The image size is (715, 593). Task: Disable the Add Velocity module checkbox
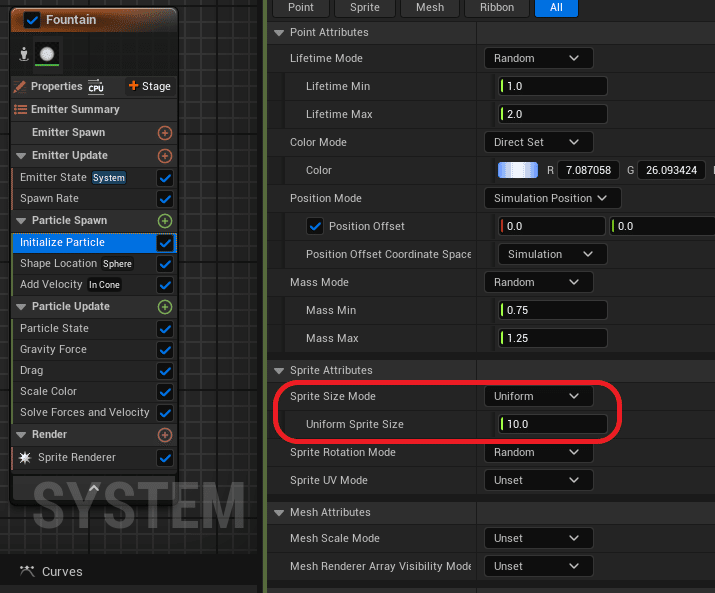(x=165, y=285)
